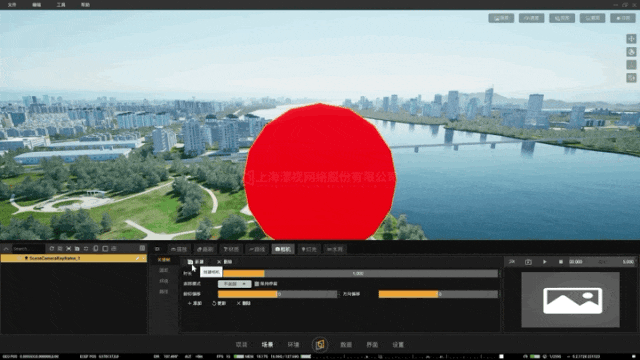Image resolution: width=640 pixels, height=360 pixels.
Task: Select the 环绕 side tab
Action: (164, 281)
